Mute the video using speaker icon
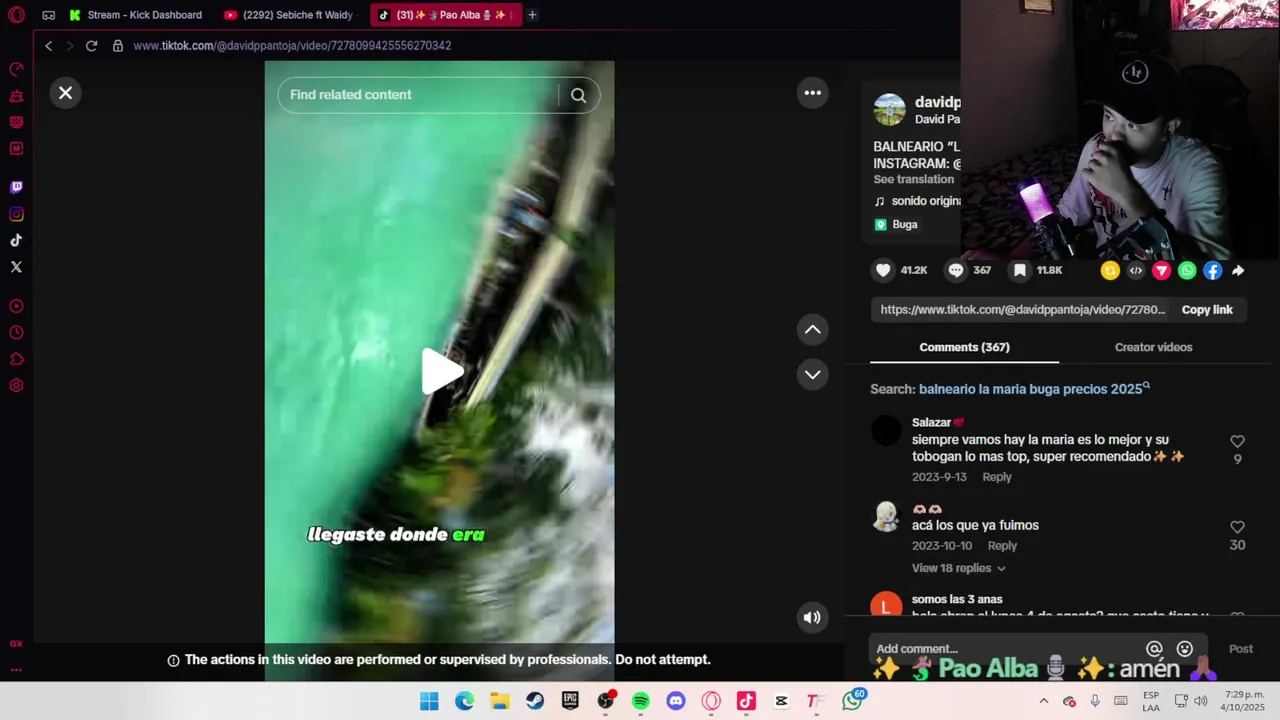The height and width of the screenshot is (720, 1280). [812, 617]
